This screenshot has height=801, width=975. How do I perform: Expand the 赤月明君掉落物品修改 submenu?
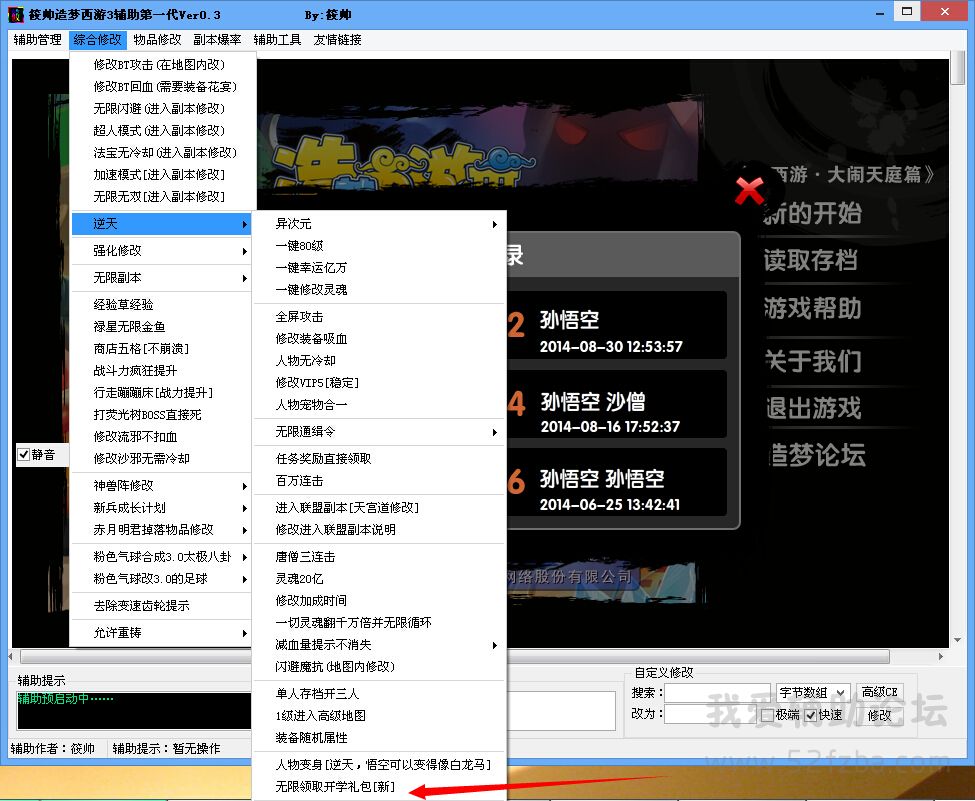tap(161, 530)
